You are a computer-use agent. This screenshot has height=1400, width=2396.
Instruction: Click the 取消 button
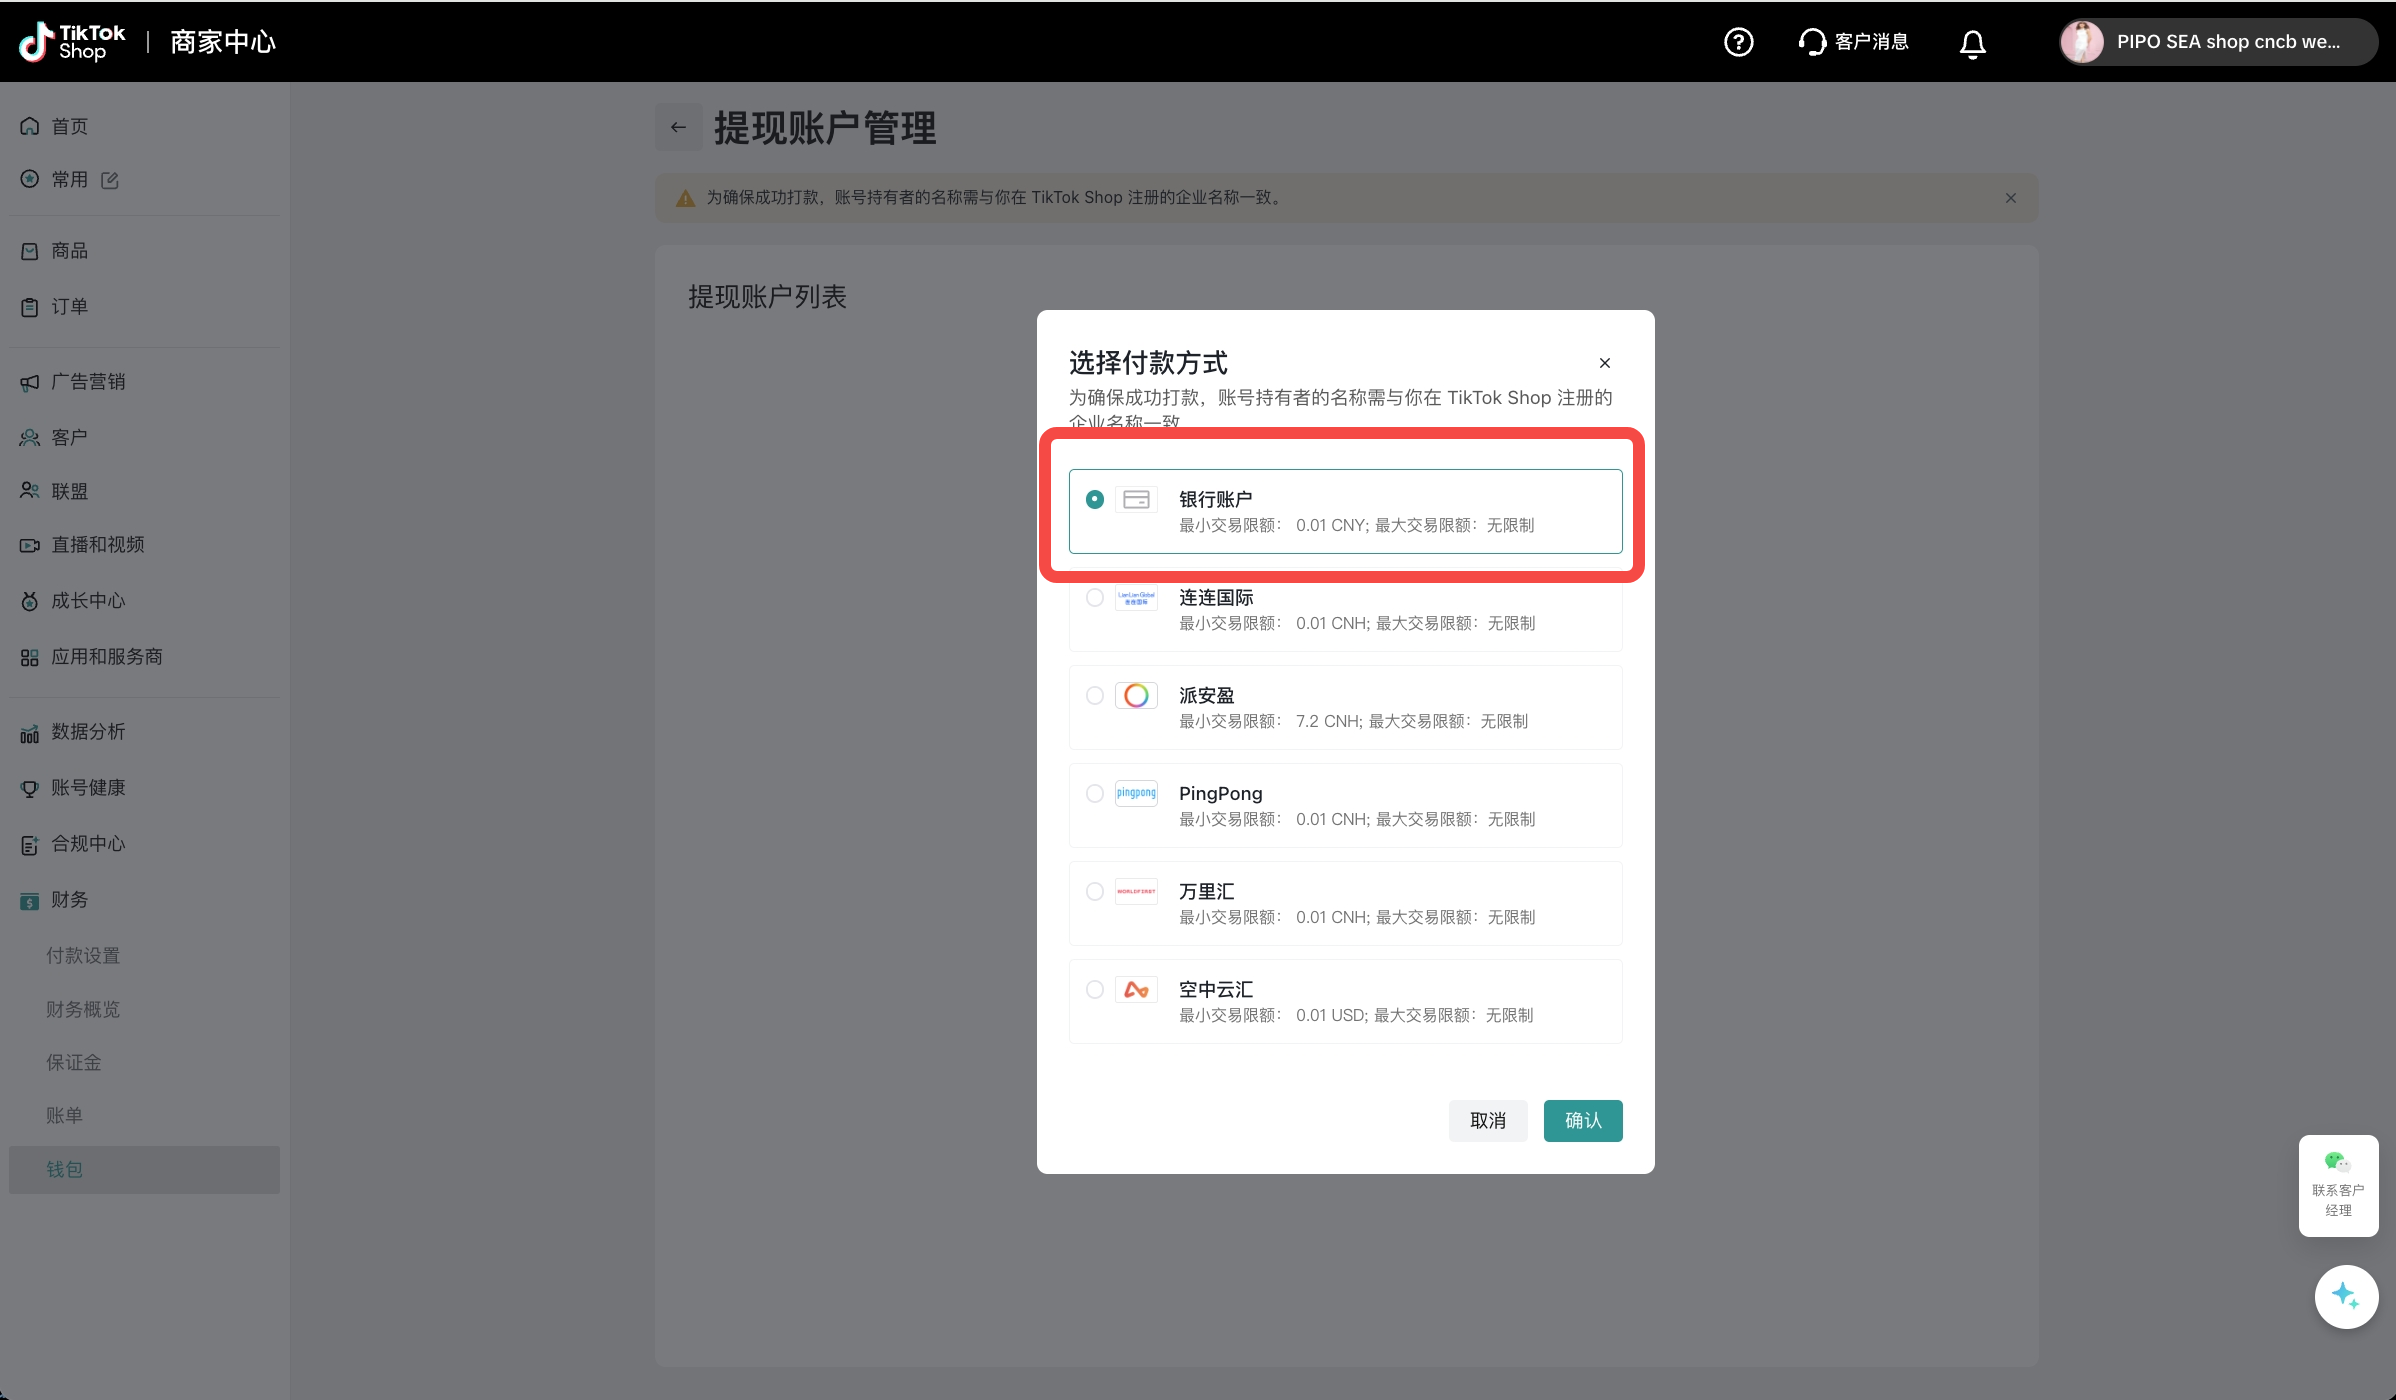(x=1487, y=1121)
